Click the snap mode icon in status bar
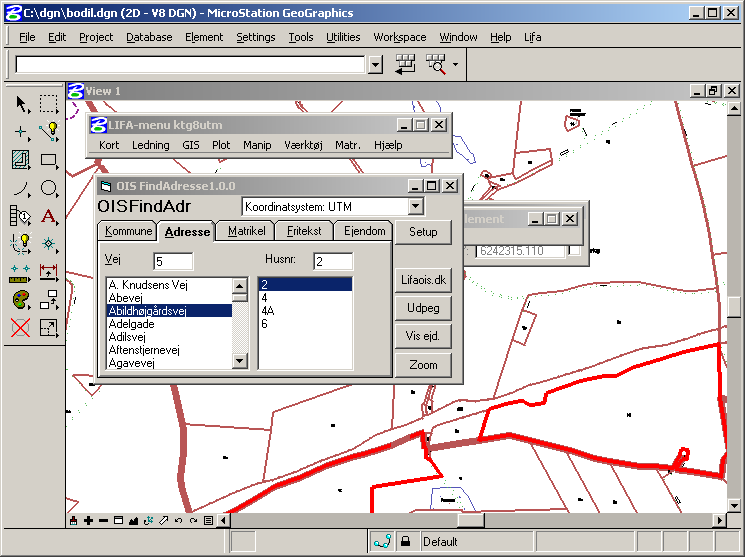This screenshot has height=557, width=745. click(382, 541)
